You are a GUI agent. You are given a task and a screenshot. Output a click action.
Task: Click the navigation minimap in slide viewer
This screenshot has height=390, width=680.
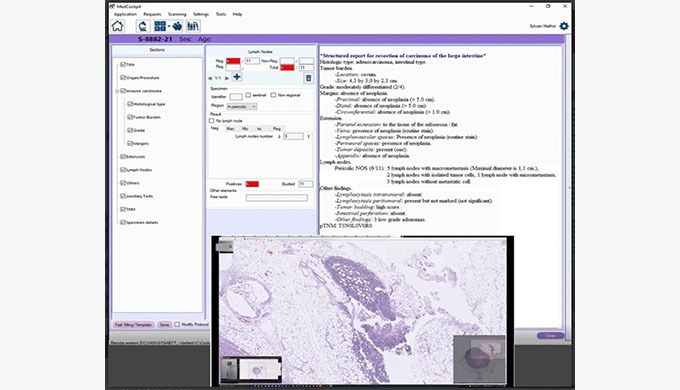click(x=479, y=359)
